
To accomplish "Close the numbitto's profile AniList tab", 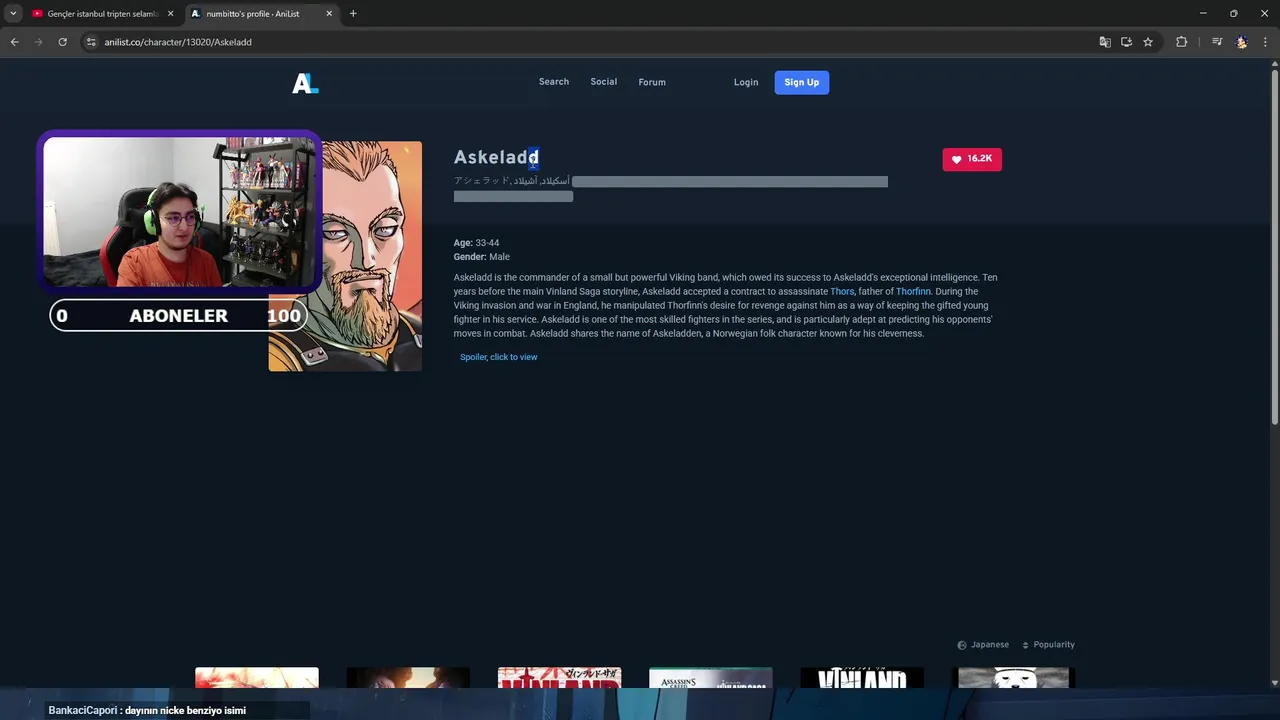I will point(329,14).
